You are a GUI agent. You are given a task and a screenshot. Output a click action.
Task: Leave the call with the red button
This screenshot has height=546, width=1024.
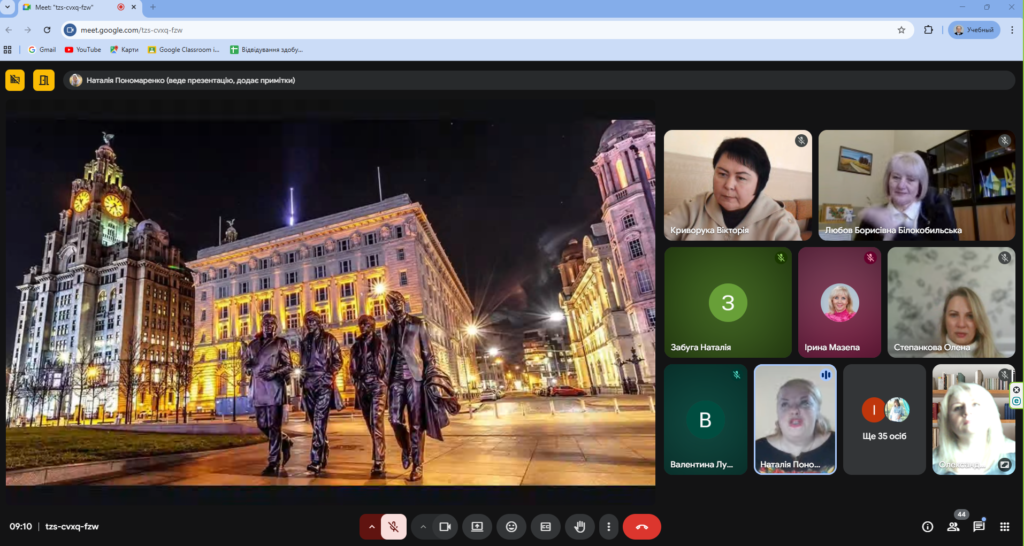pos(641,526)
